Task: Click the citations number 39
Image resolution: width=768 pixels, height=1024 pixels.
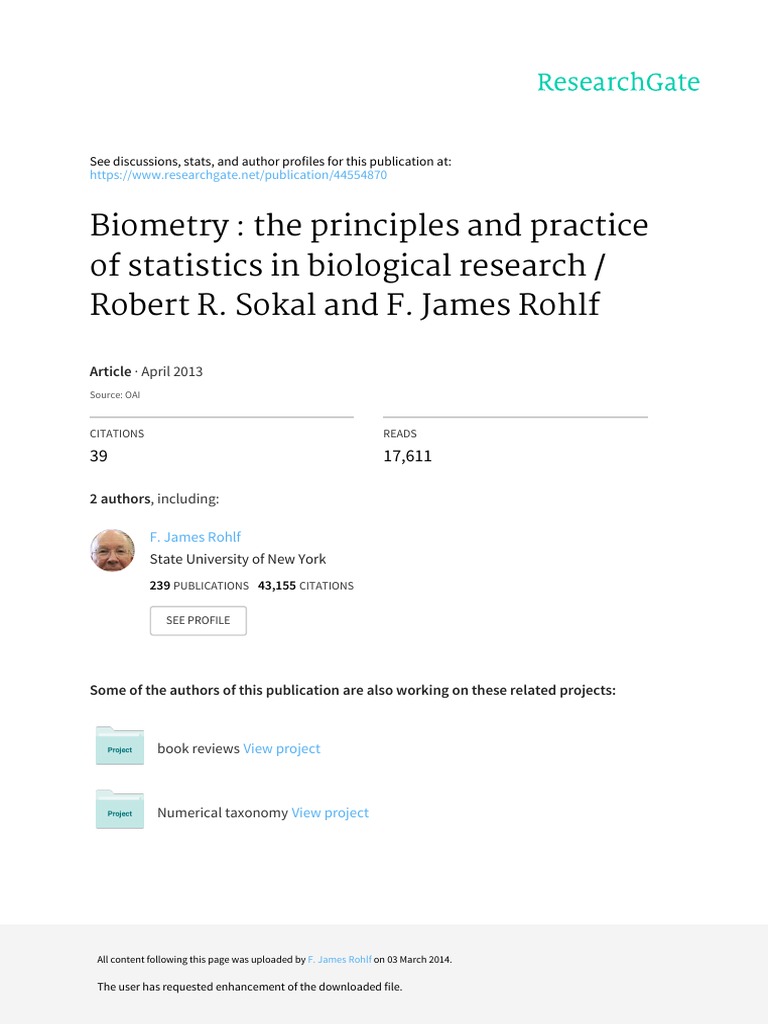Action: click(99, 456)
